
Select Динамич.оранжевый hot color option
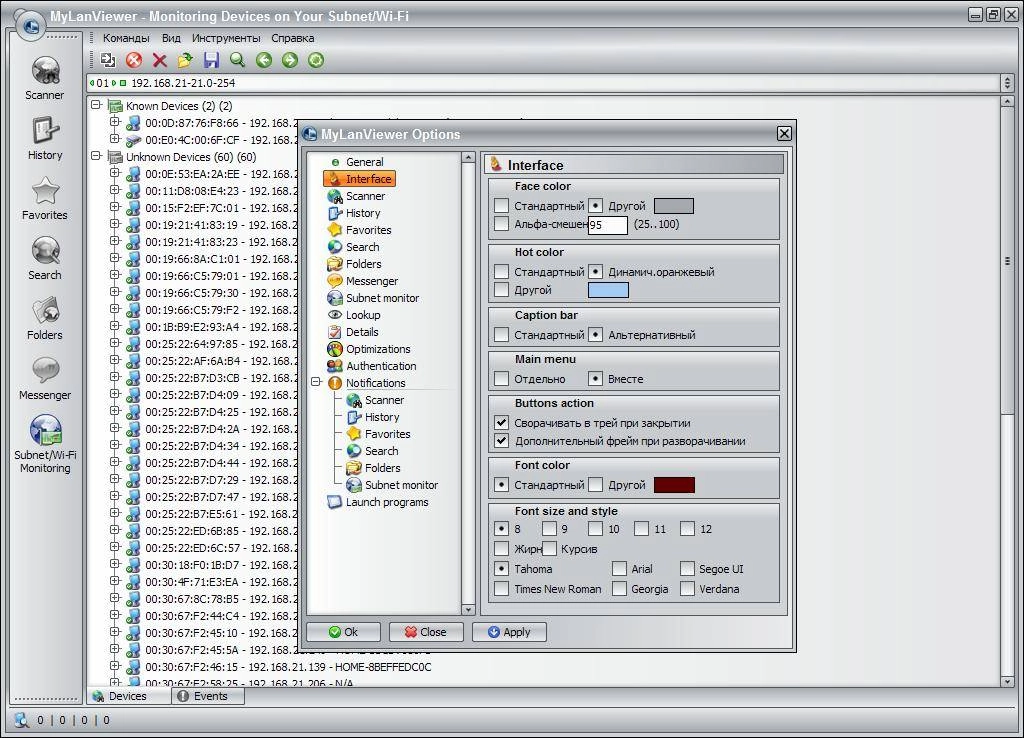pos(596,272)
